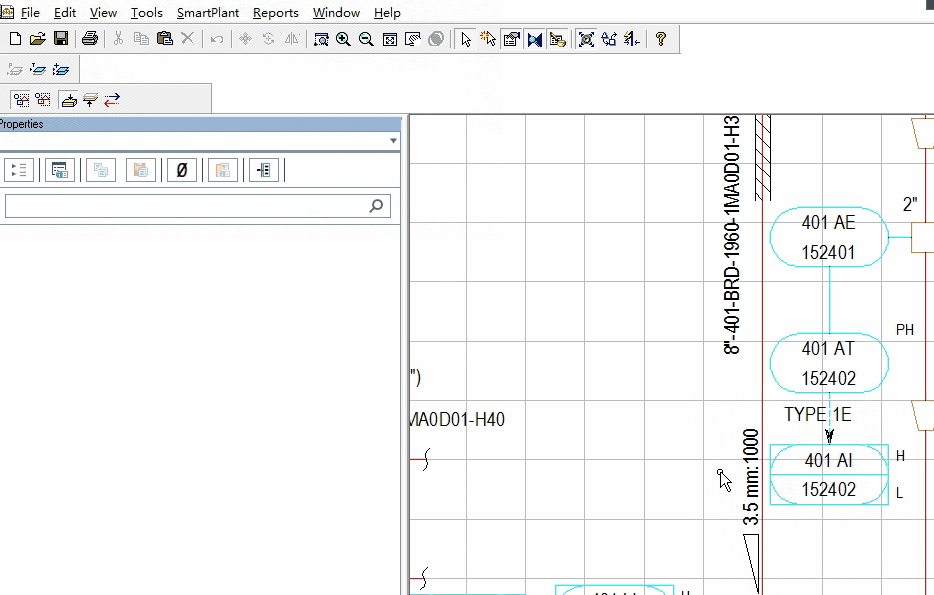Screen dimensions: 934x595
Task: Open the Tools menu
Action: (147, 13)
